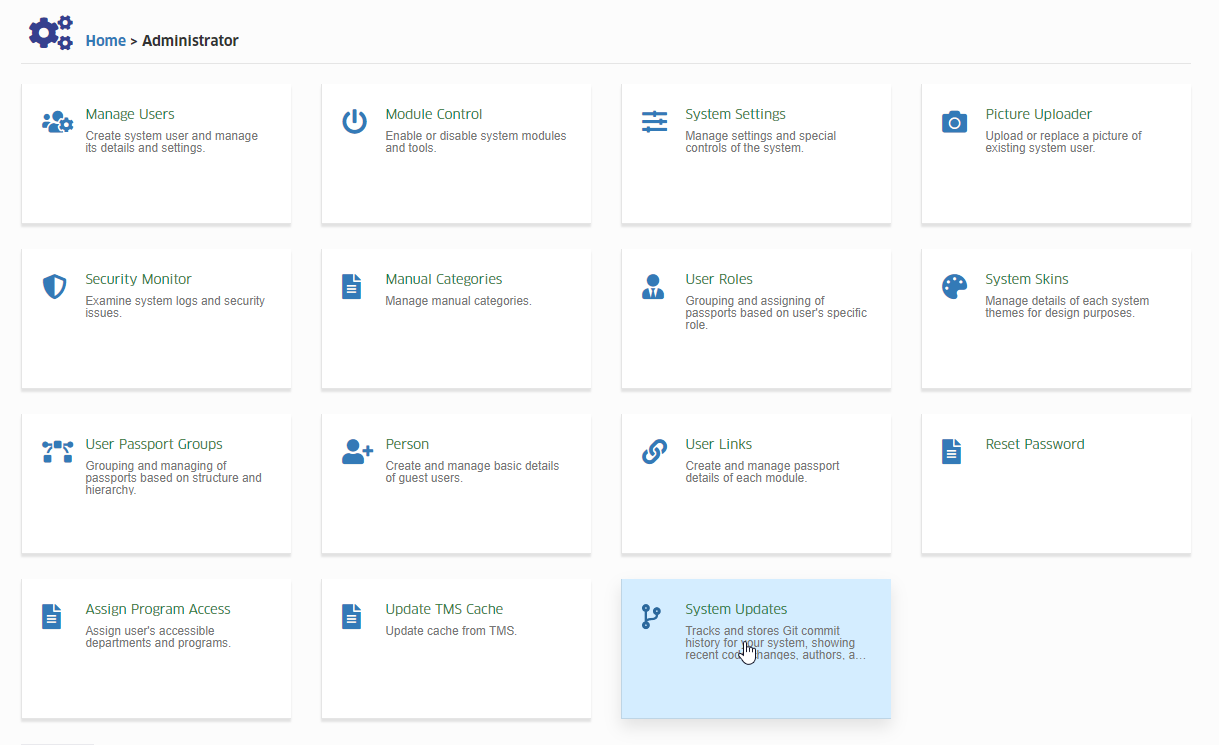This screenshot has width=1219, height=745.
Task: Click the Security Monitor shield icon
Action: 54,287
